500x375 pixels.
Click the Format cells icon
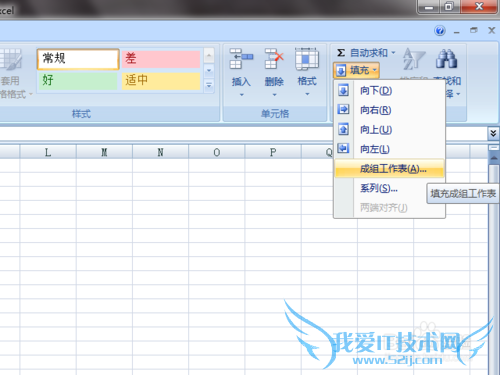[307, 59]
